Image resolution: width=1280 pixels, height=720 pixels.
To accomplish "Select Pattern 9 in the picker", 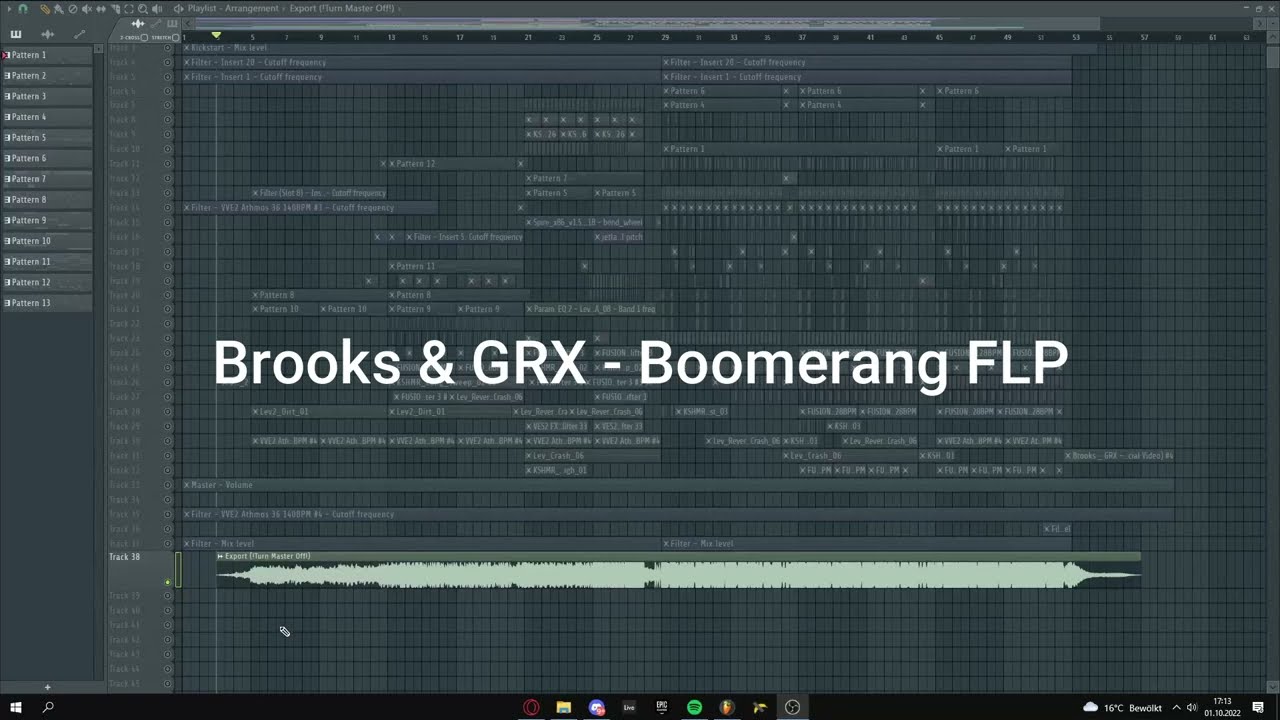I will pos(48,220).
